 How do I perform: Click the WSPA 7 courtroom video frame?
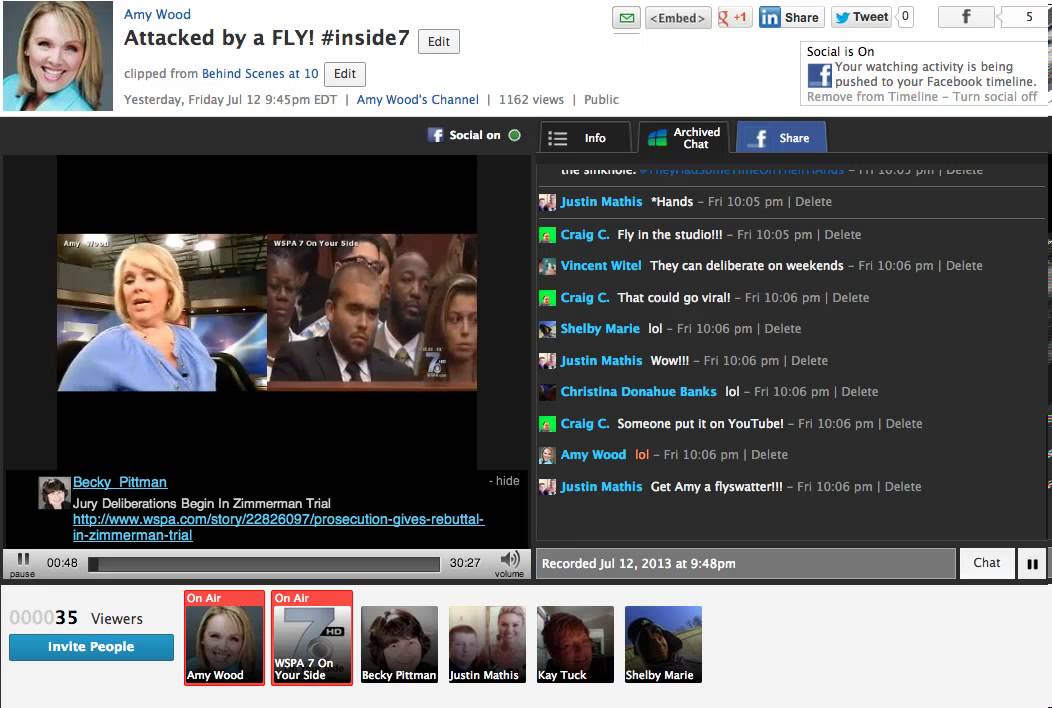coord(372,312)
